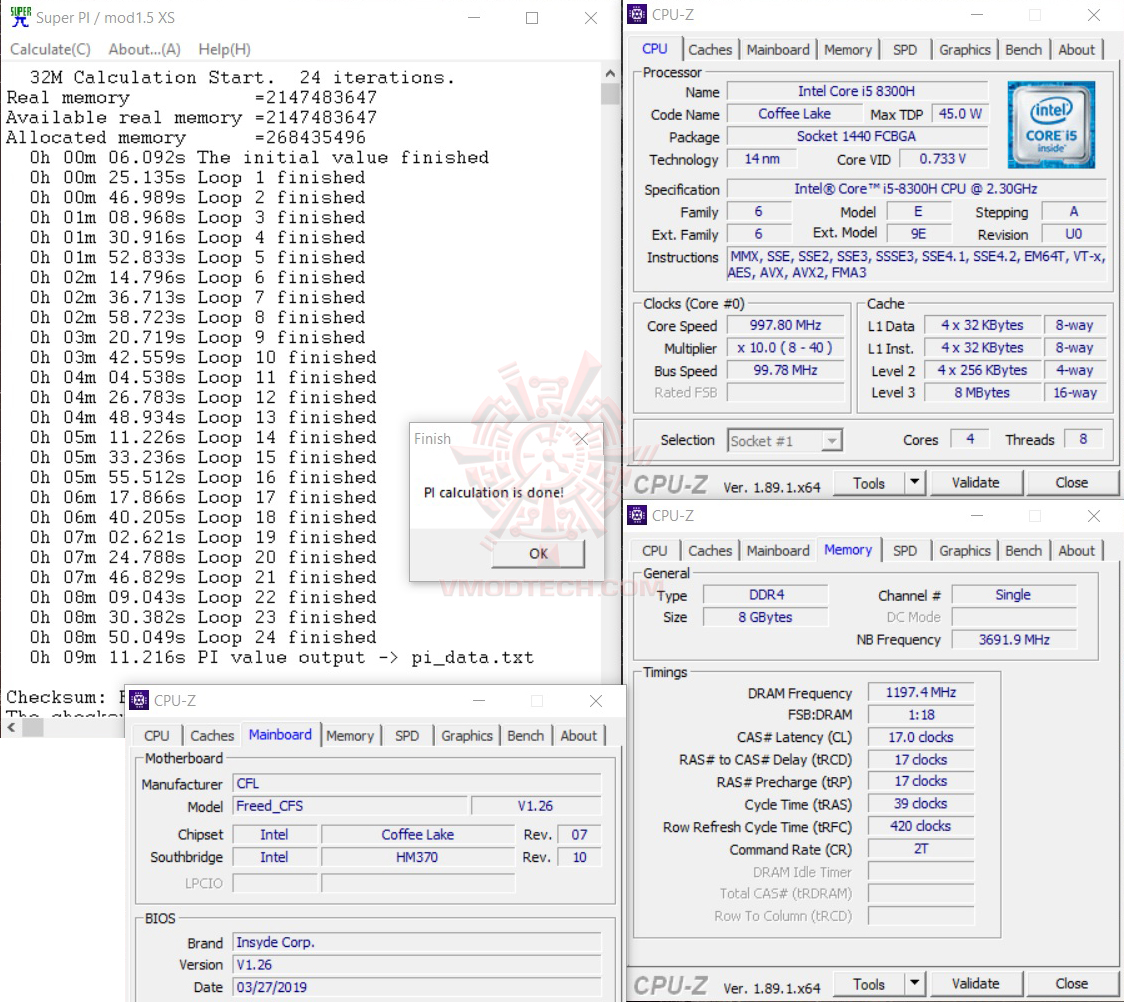Viewport: 1124px width, 1002px height.
Task: Open the Socket #1 selection dropdown
Action: click(785, 441)
